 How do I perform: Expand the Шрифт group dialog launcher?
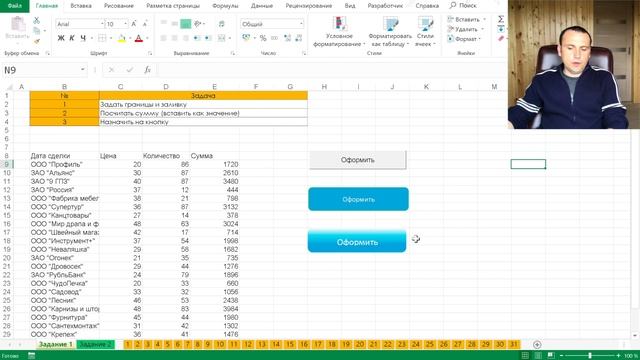pyautogui.click(x=150, y=53)
